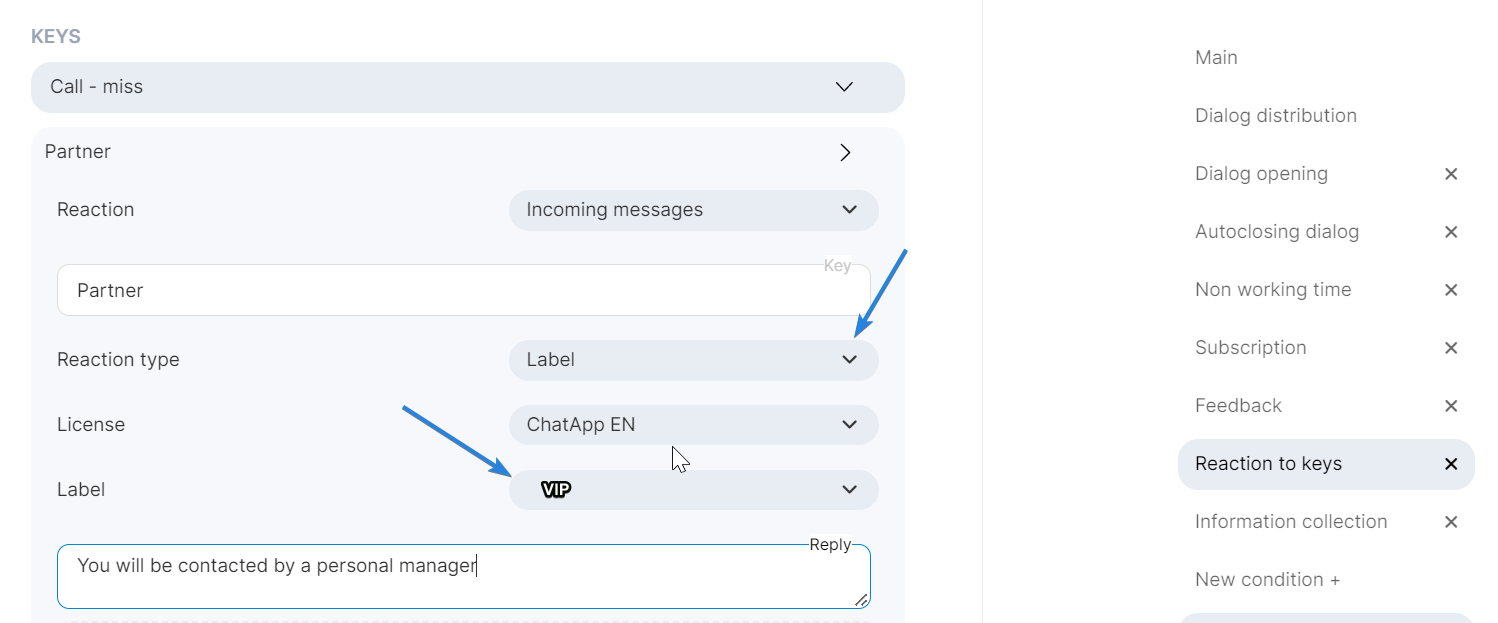Open the Feedback section

coord(1238,406)
